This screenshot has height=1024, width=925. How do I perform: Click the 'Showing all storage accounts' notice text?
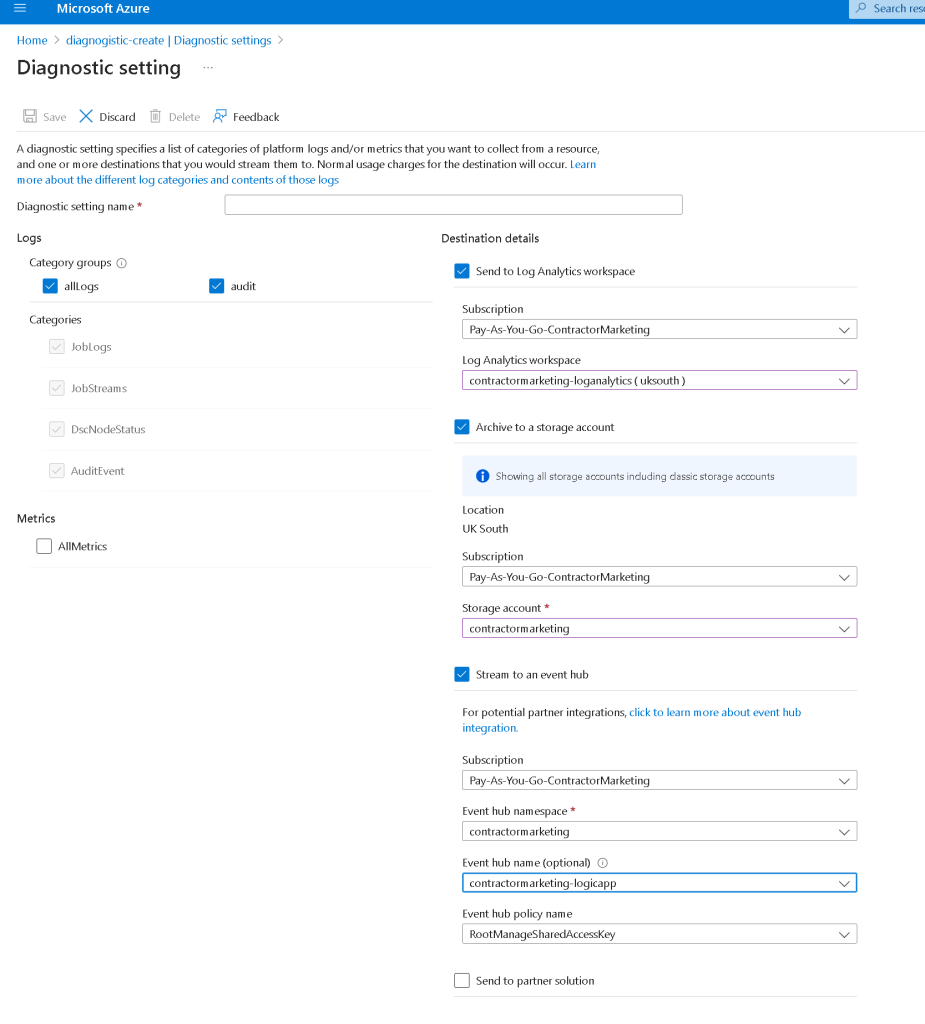click(x=635, y=477)
